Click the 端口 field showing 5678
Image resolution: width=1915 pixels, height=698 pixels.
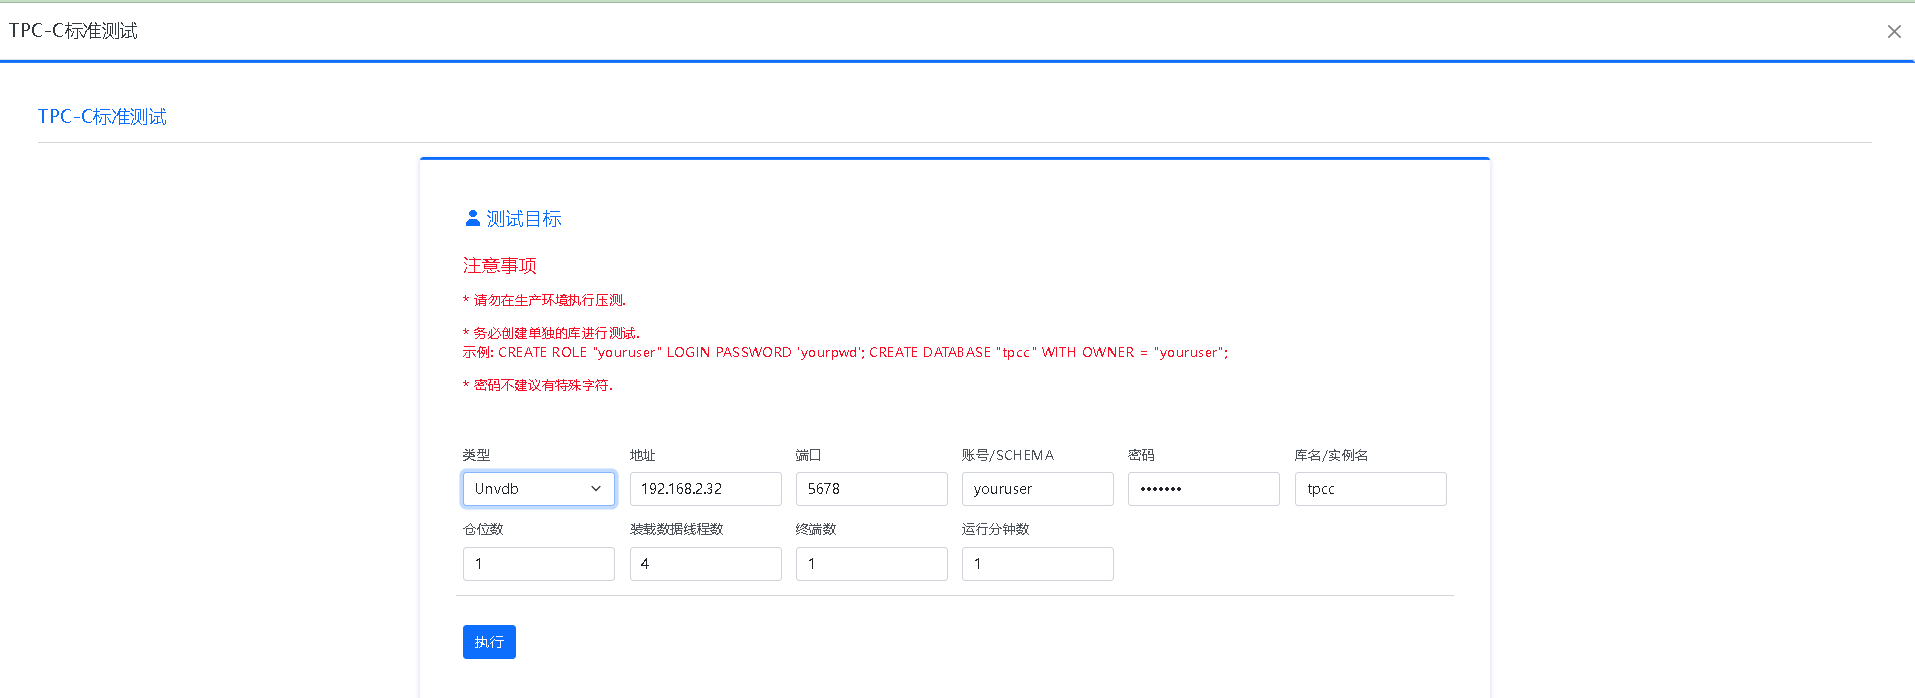tap(871, 489)
